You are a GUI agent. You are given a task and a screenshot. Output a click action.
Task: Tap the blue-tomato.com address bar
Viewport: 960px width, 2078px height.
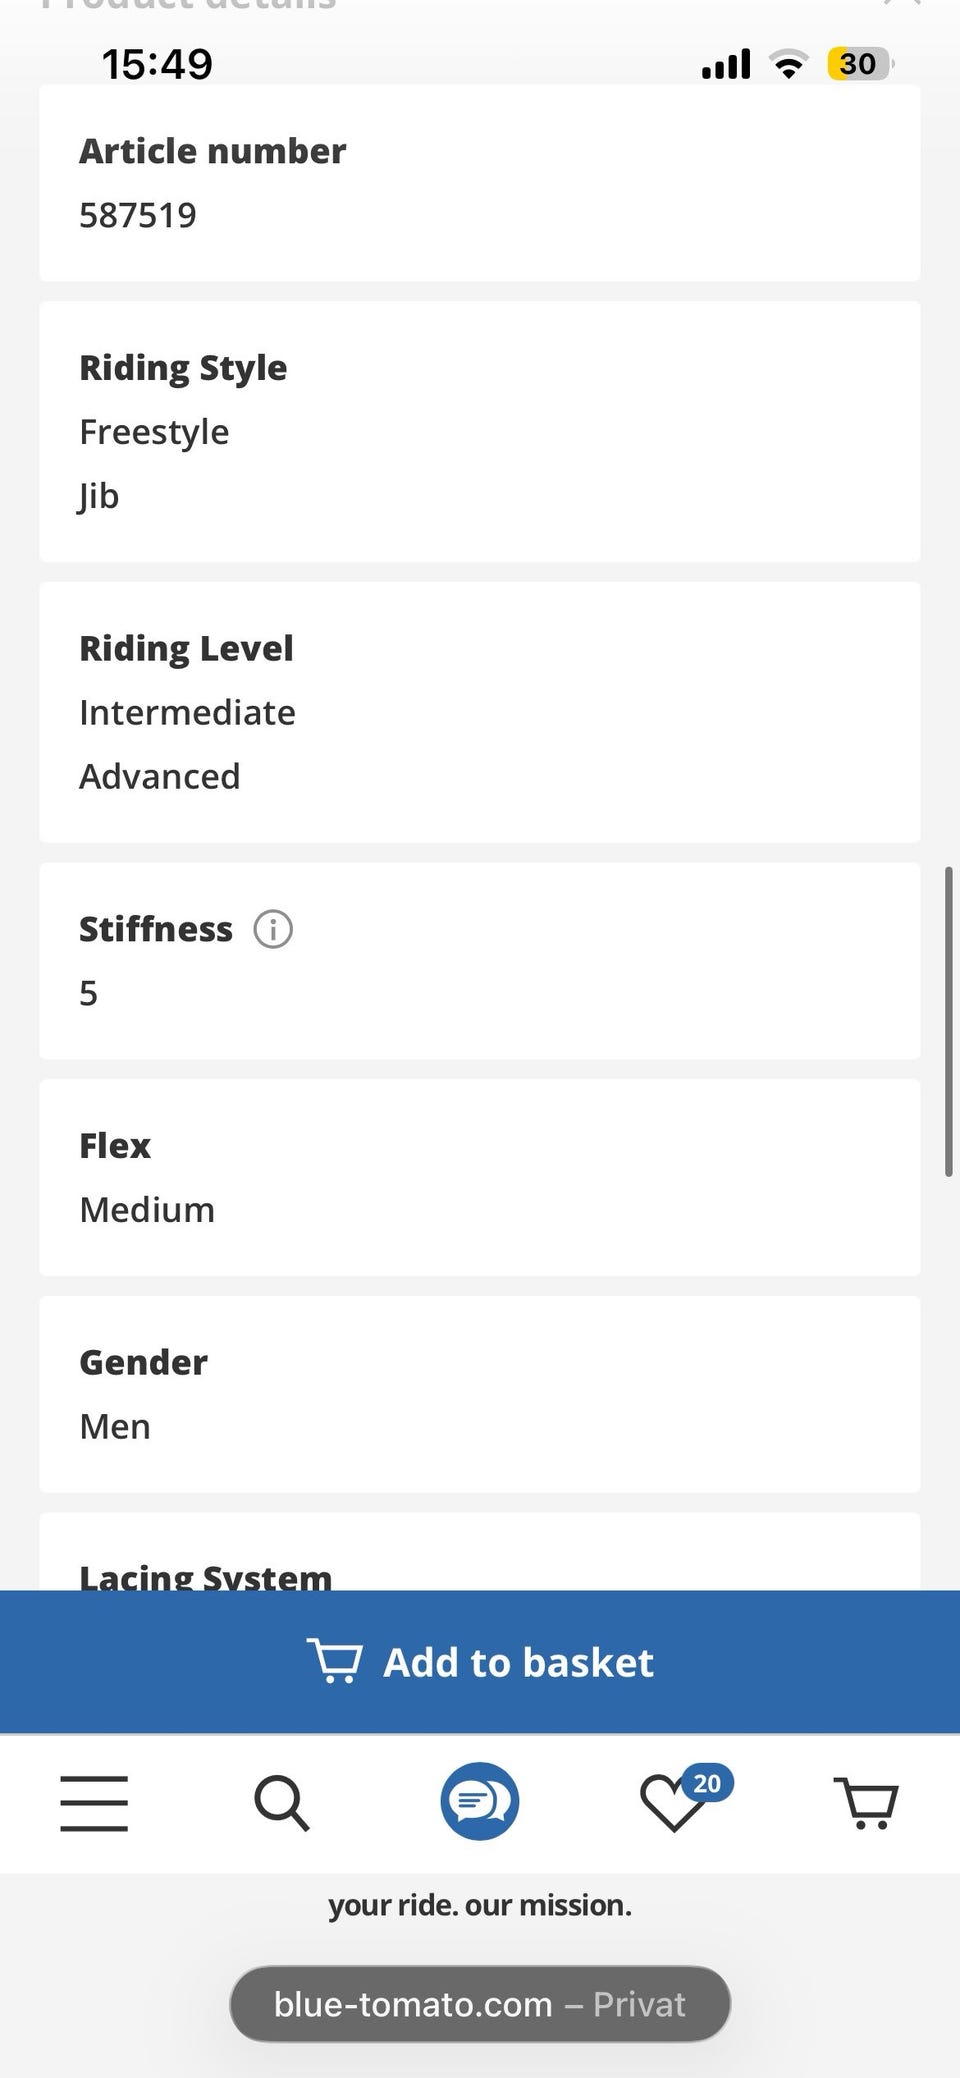[480, 2004]
